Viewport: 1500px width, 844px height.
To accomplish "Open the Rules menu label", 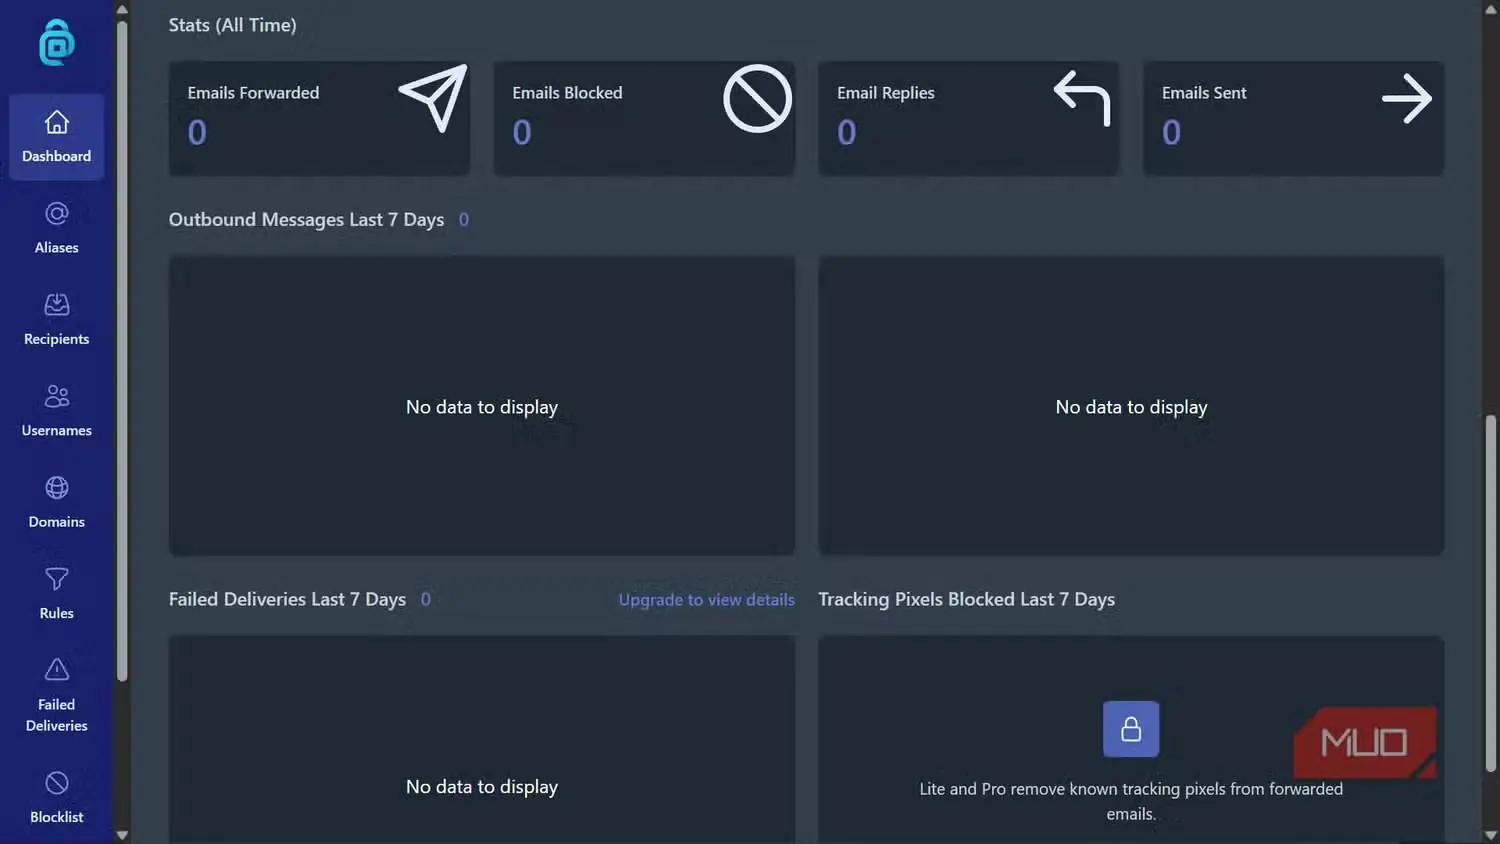I will pos(57,614).
